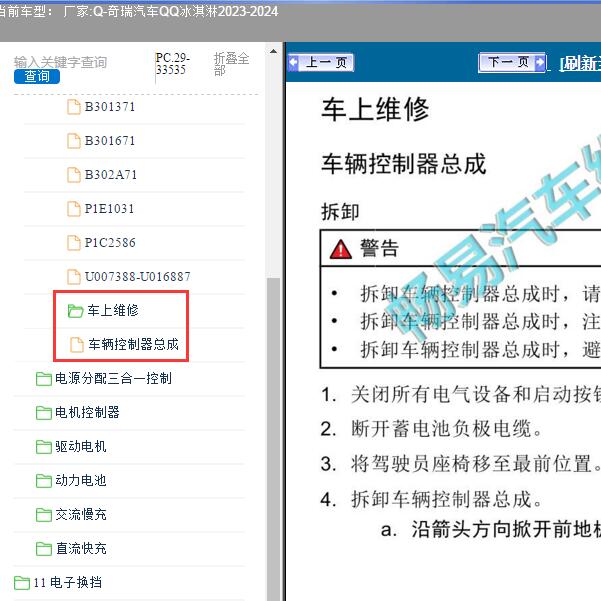
Task: Expand the 驱动电机 folder
Action: pyautogui.click(x=81, y=446)
